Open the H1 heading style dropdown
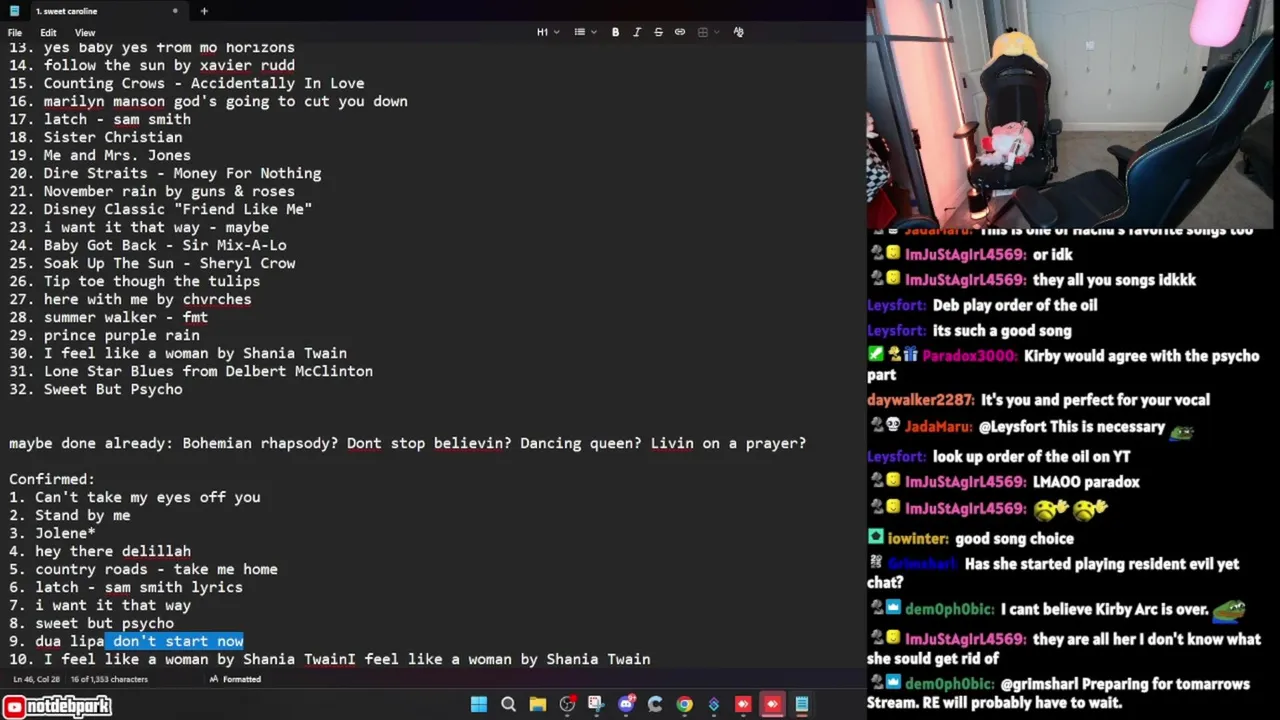The image size is (1280, 720). pyautogui.click(x=548, y=32)
